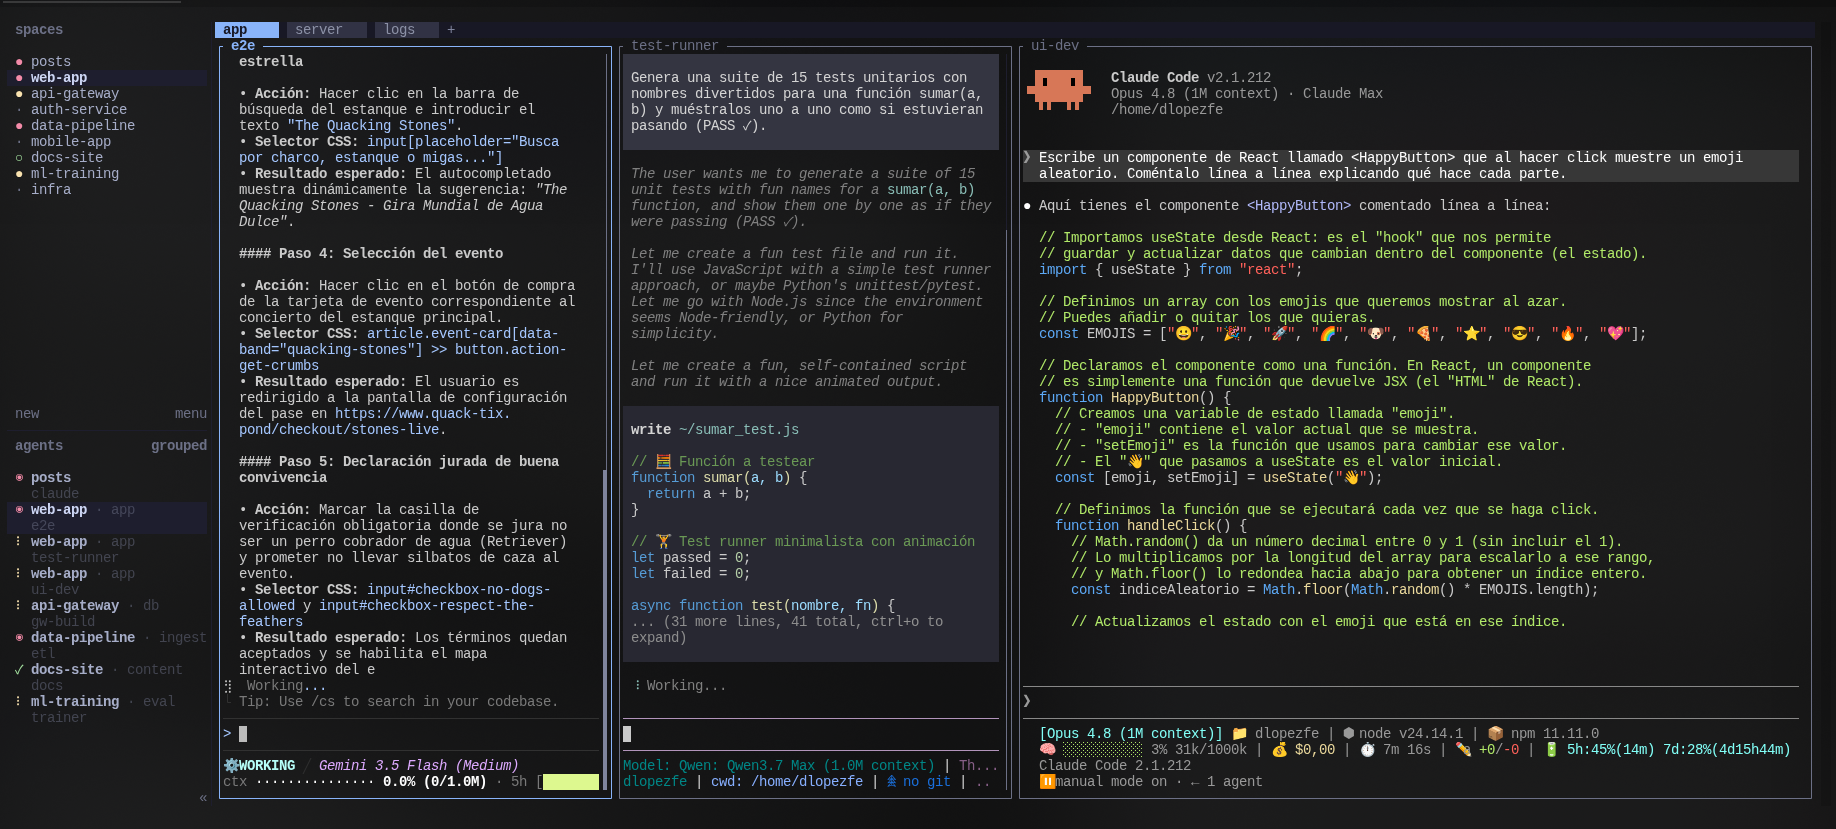Click the ui-dev Claude prompt input

coord(1410,702)
